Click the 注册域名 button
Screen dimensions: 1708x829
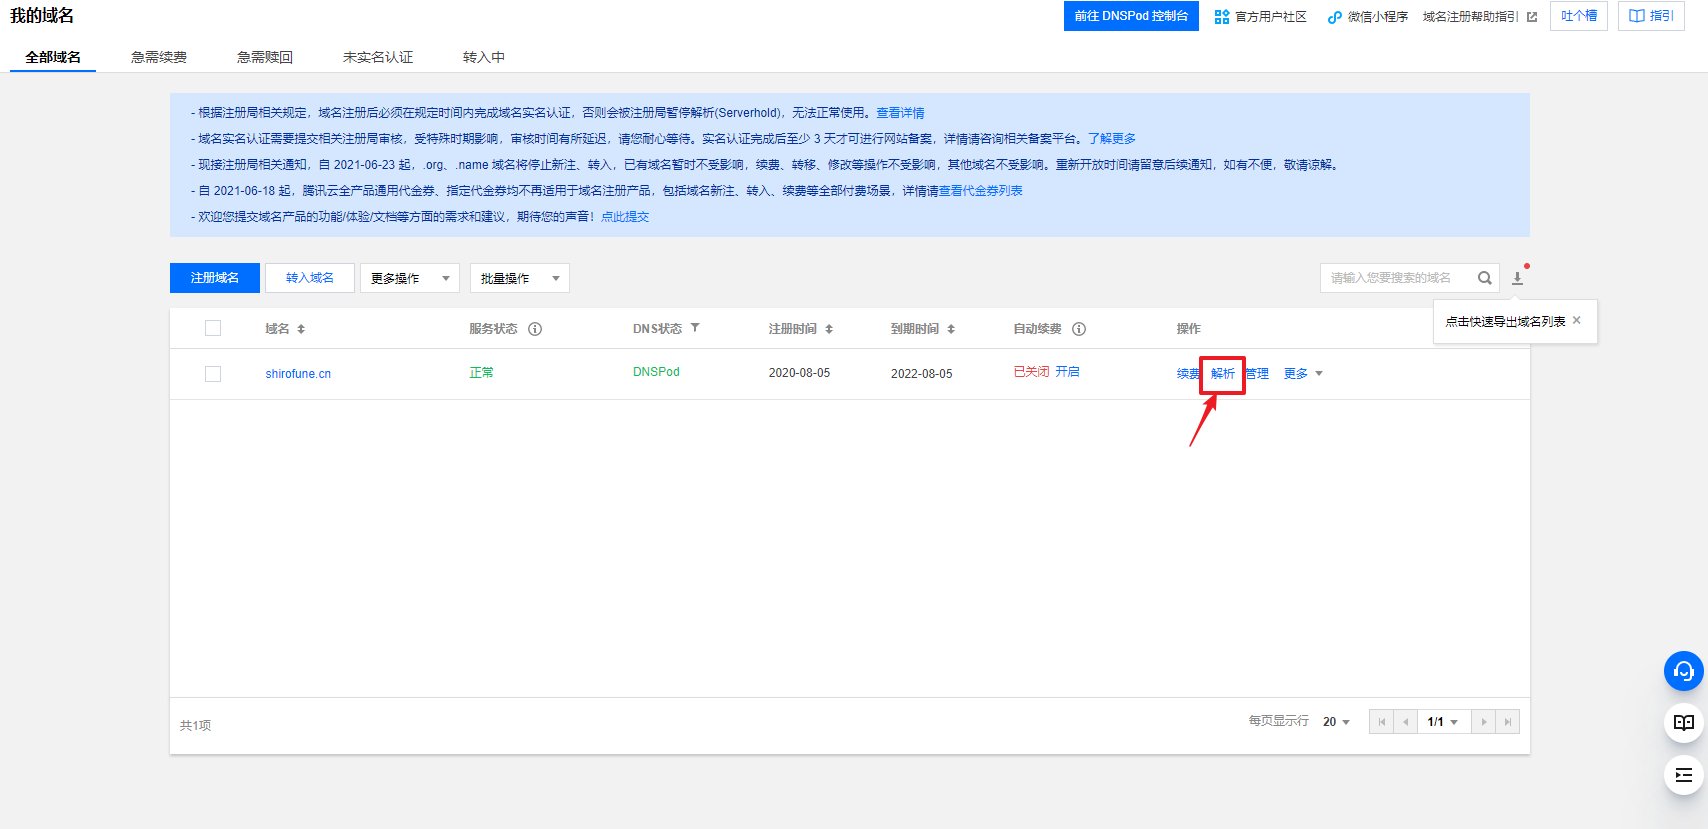click(215, 278)
